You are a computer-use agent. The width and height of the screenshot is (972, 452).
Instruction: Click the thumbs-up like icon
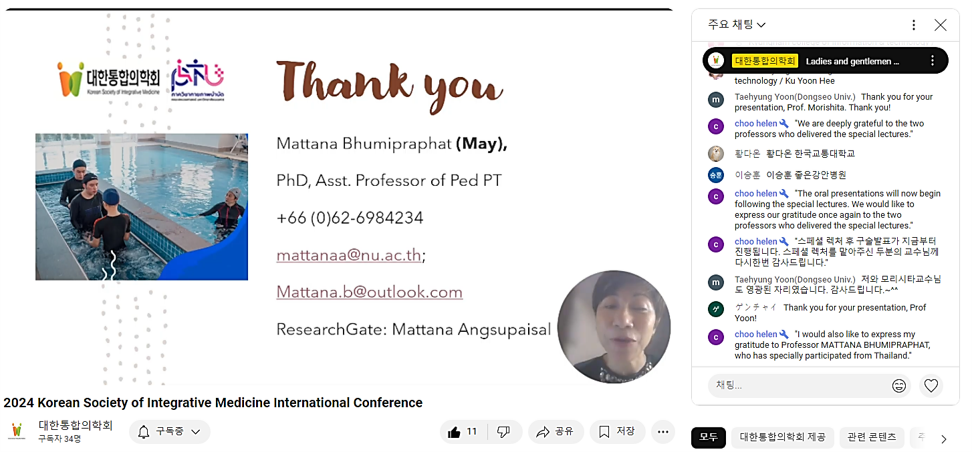(x=455, y=432)
